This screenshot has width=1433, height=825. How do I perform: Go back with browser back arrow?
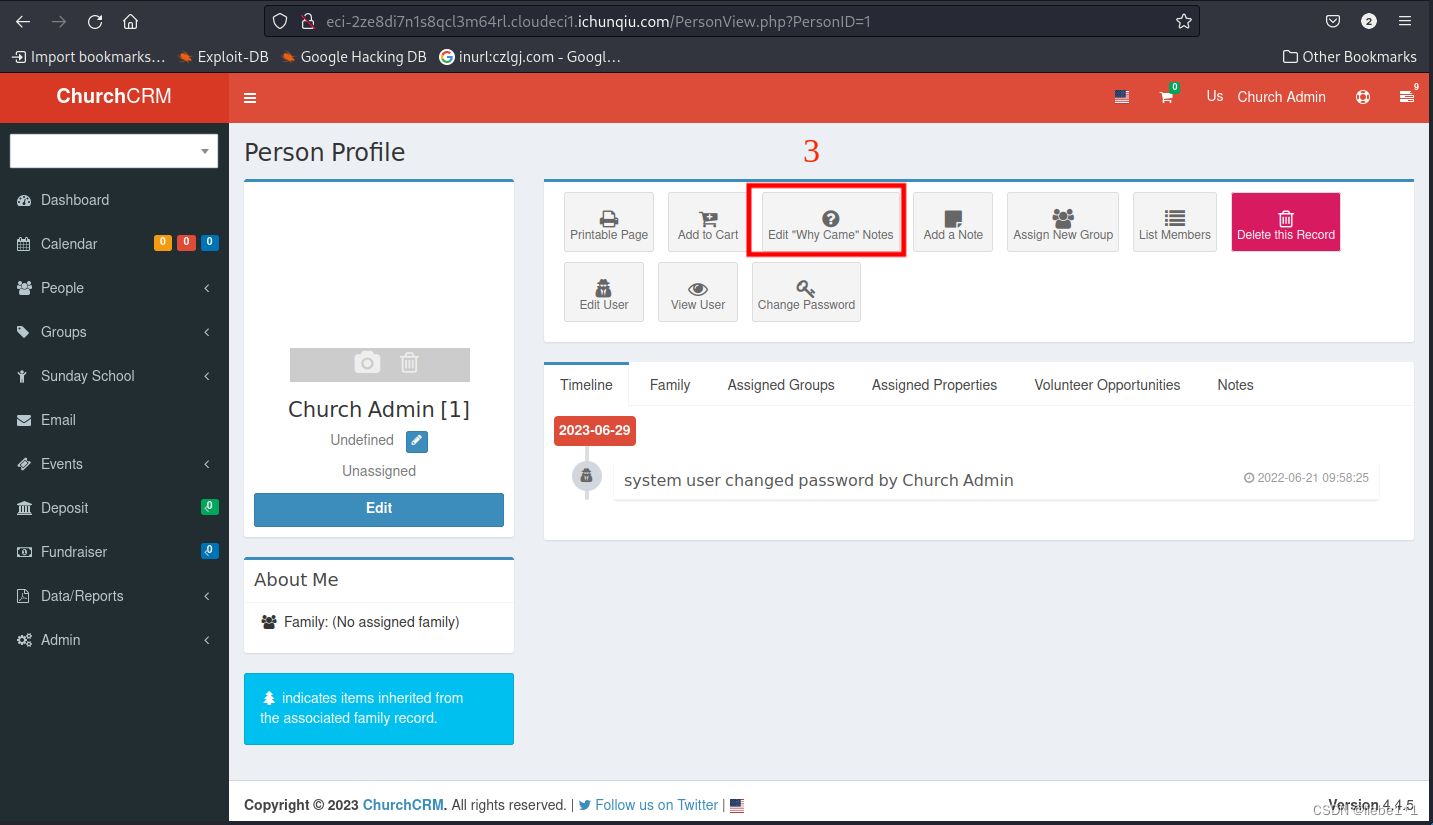pos(23,21)
